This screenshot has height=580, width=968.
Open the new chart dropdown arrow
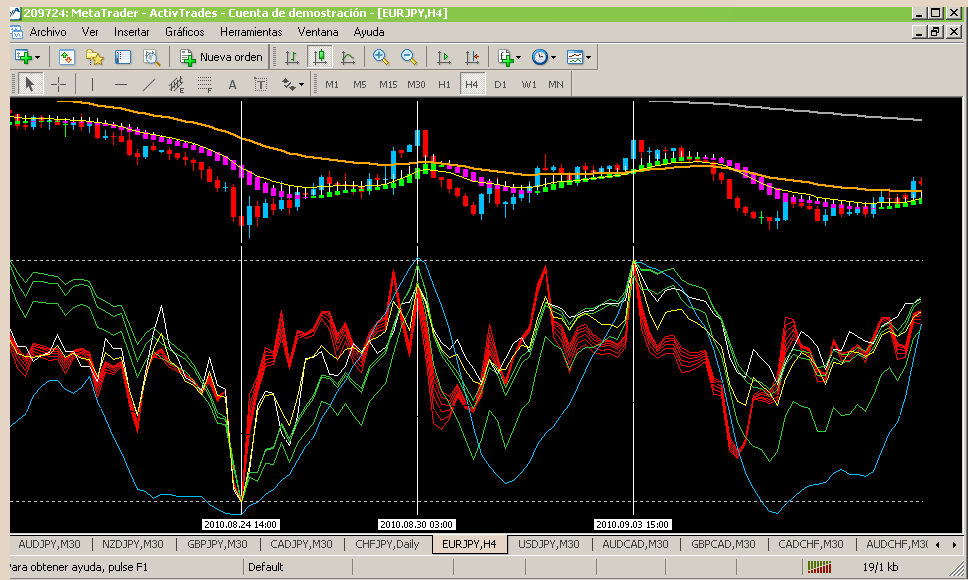pyautogui.click(x=36, y=58)
